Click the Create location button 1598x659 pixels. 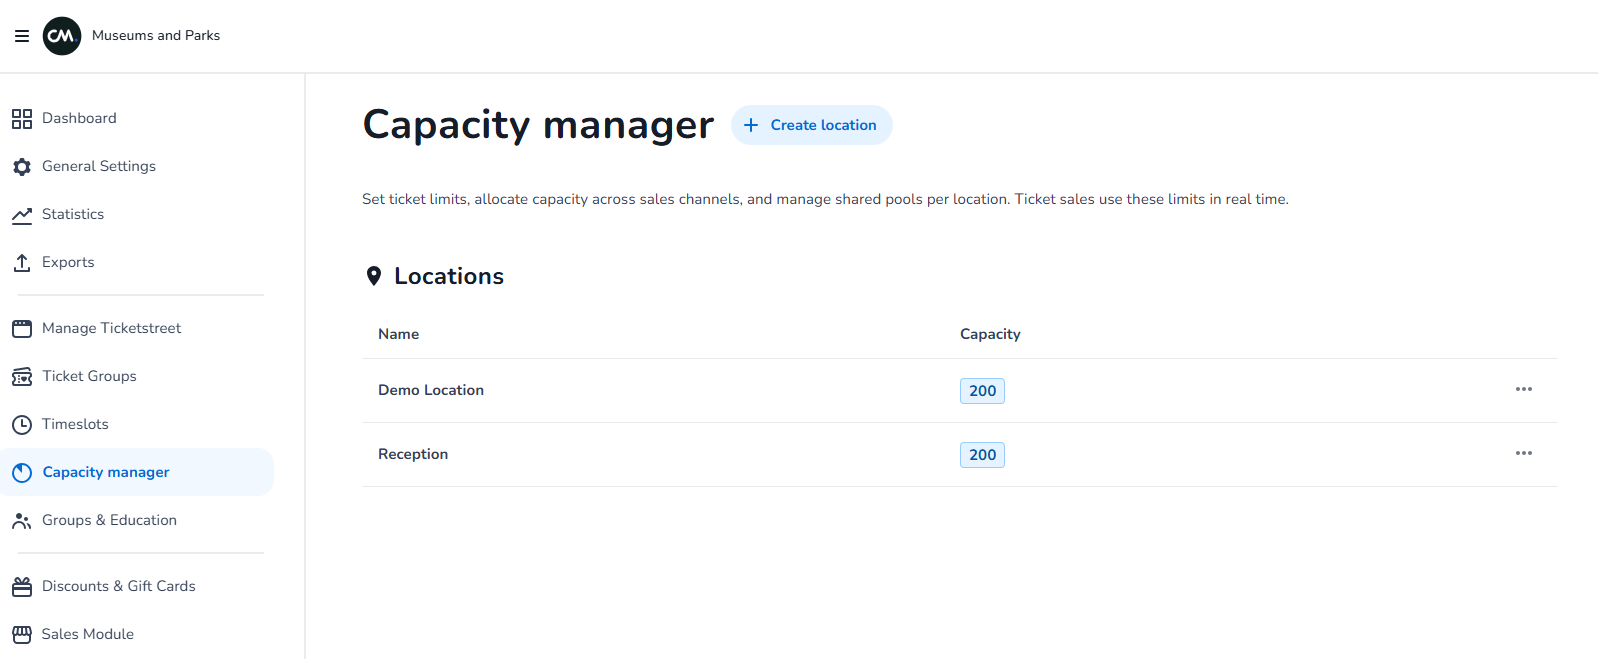click(812, 125)
